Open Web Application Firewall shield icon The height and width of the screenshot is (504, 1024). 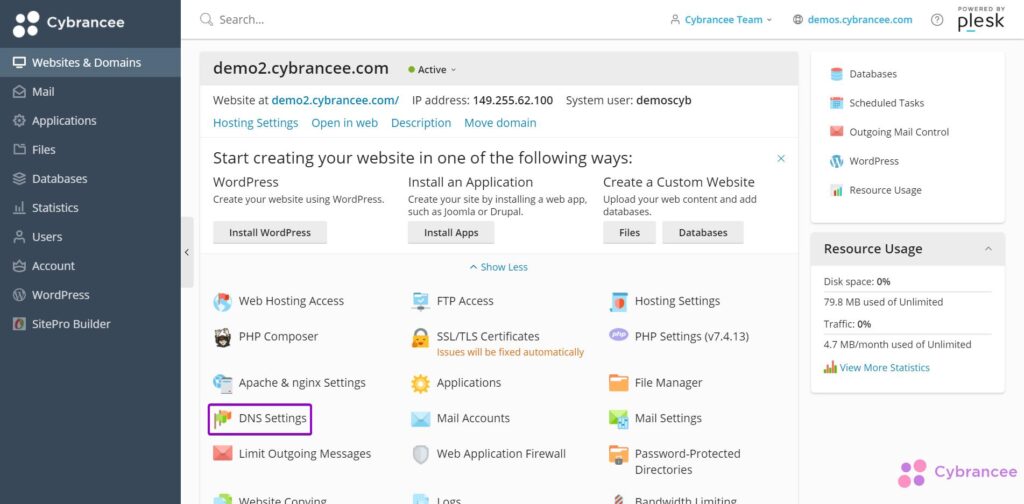421,454
